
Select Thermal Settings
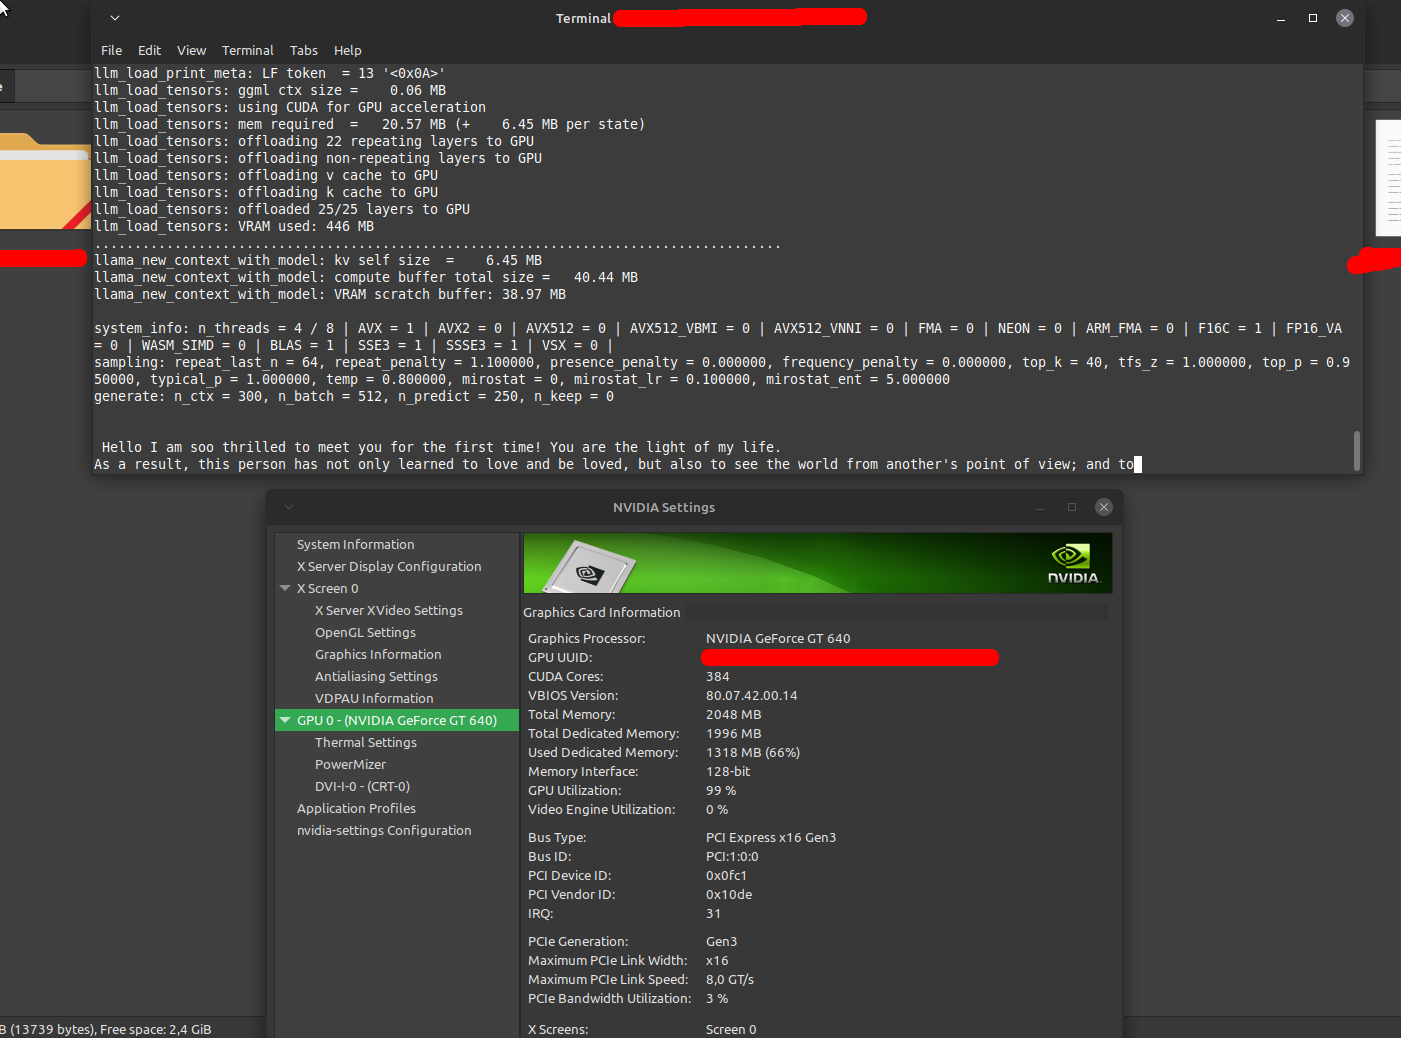366,742
